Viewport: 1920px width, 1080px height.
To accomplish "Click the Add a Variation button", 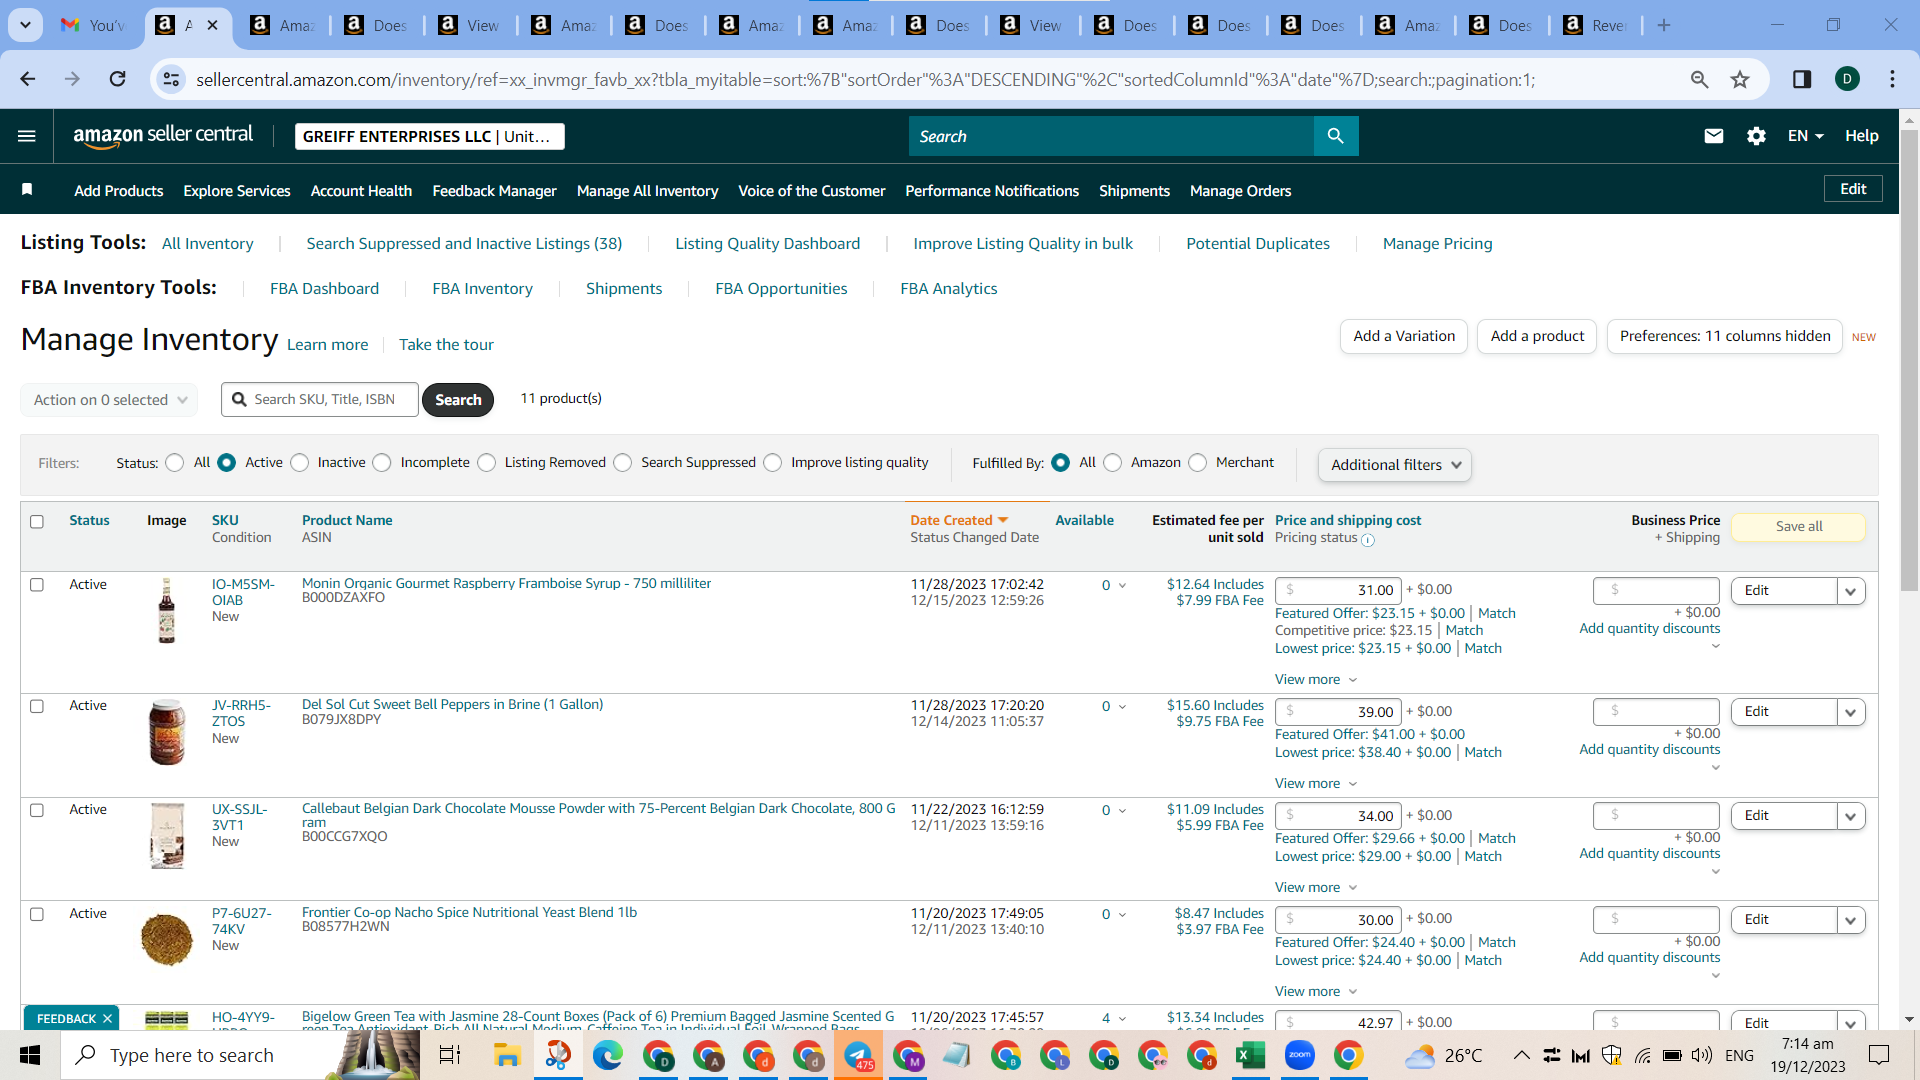I will point(1404,337).
